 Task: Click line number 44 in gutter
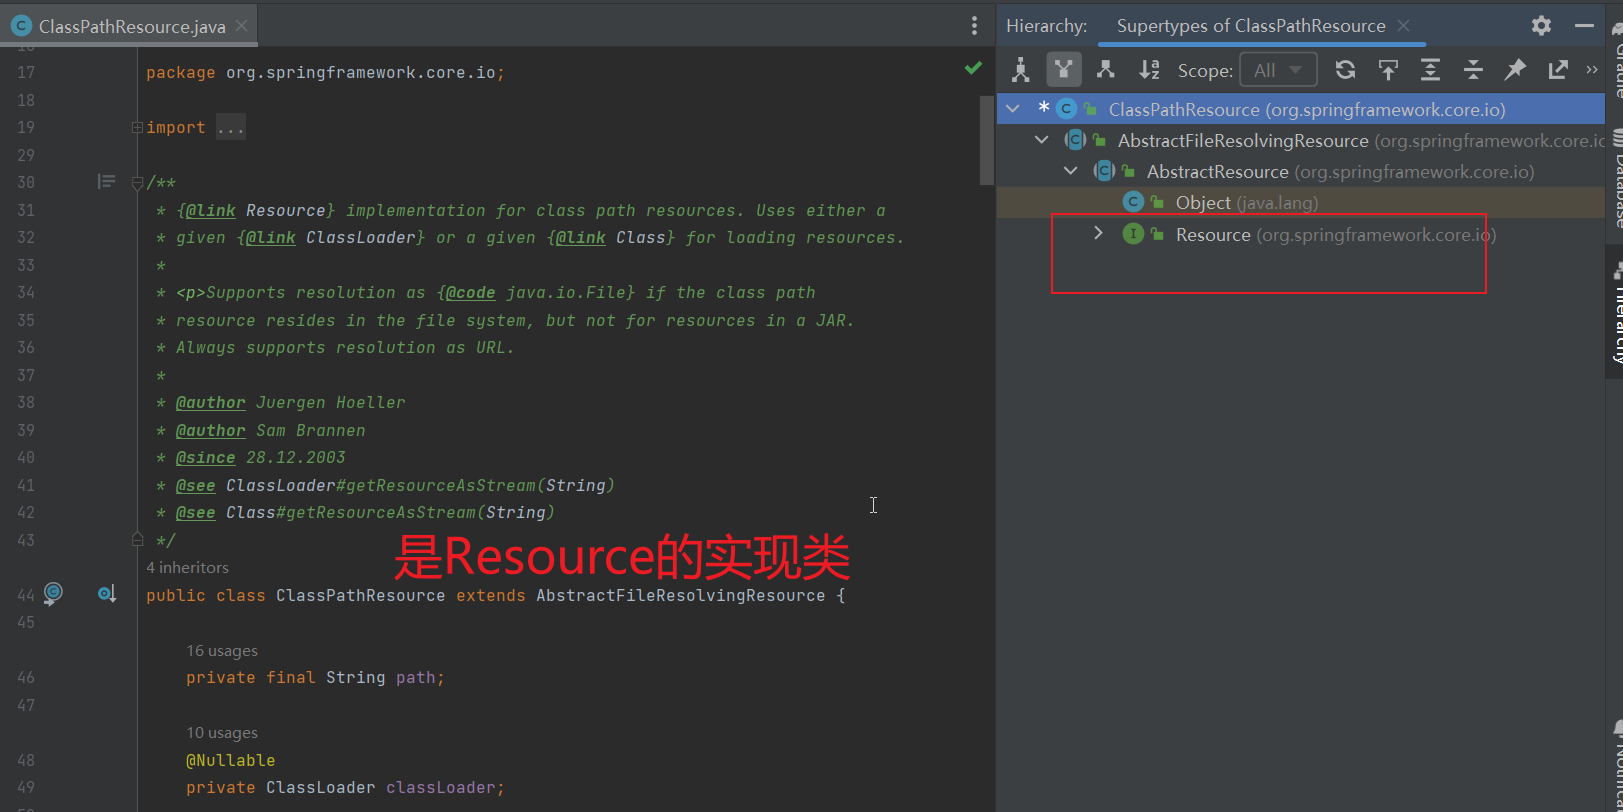(26, 595)
